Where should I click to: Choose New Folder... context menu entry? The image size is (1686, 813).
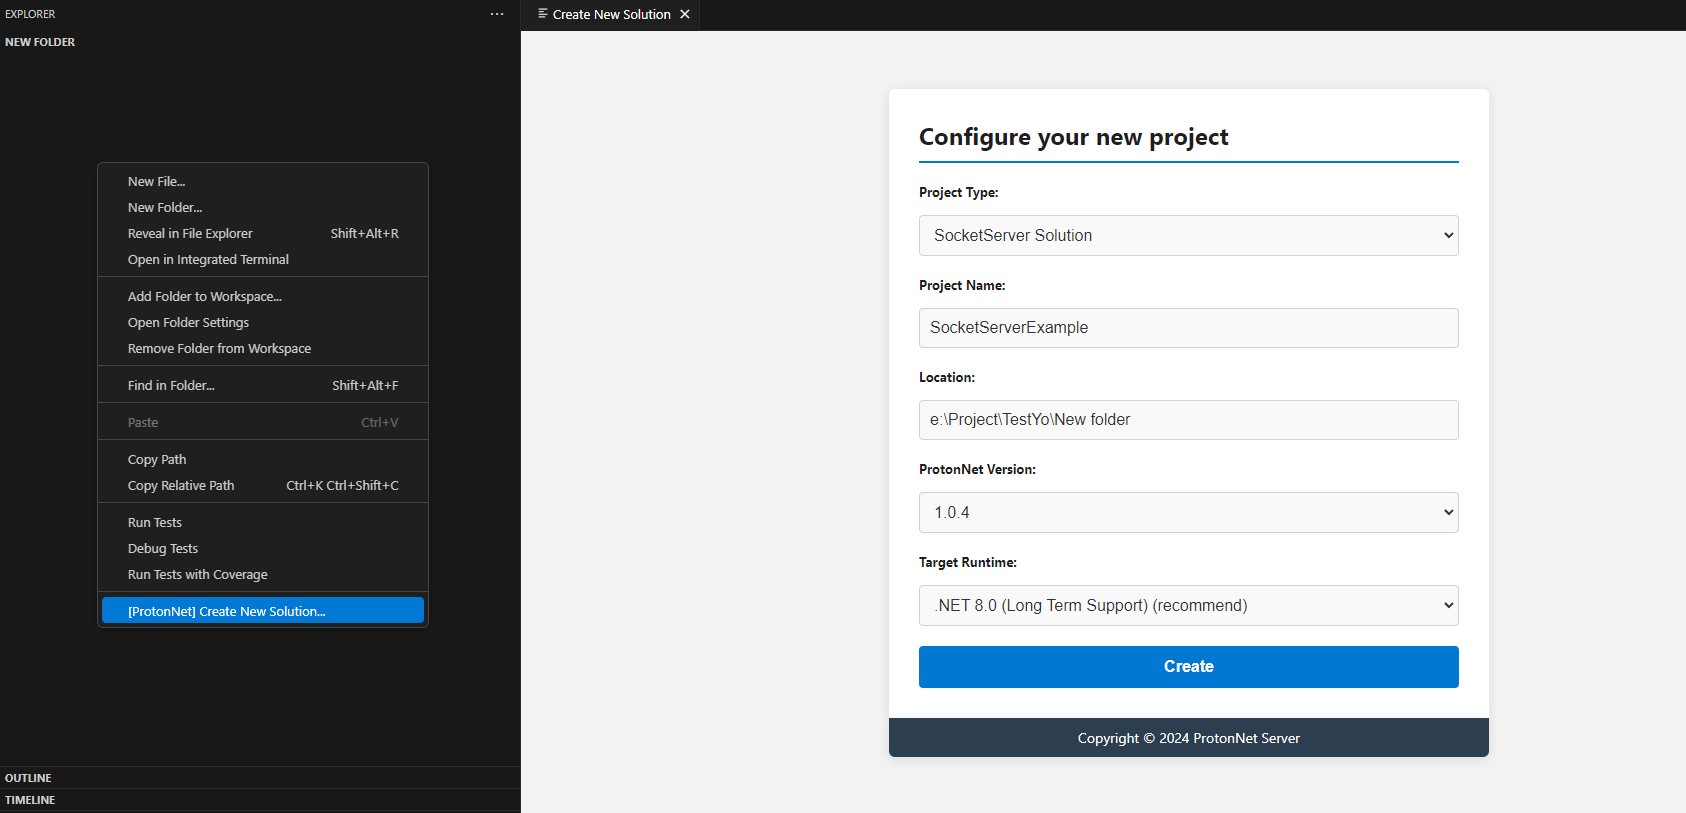click(263, 207)
